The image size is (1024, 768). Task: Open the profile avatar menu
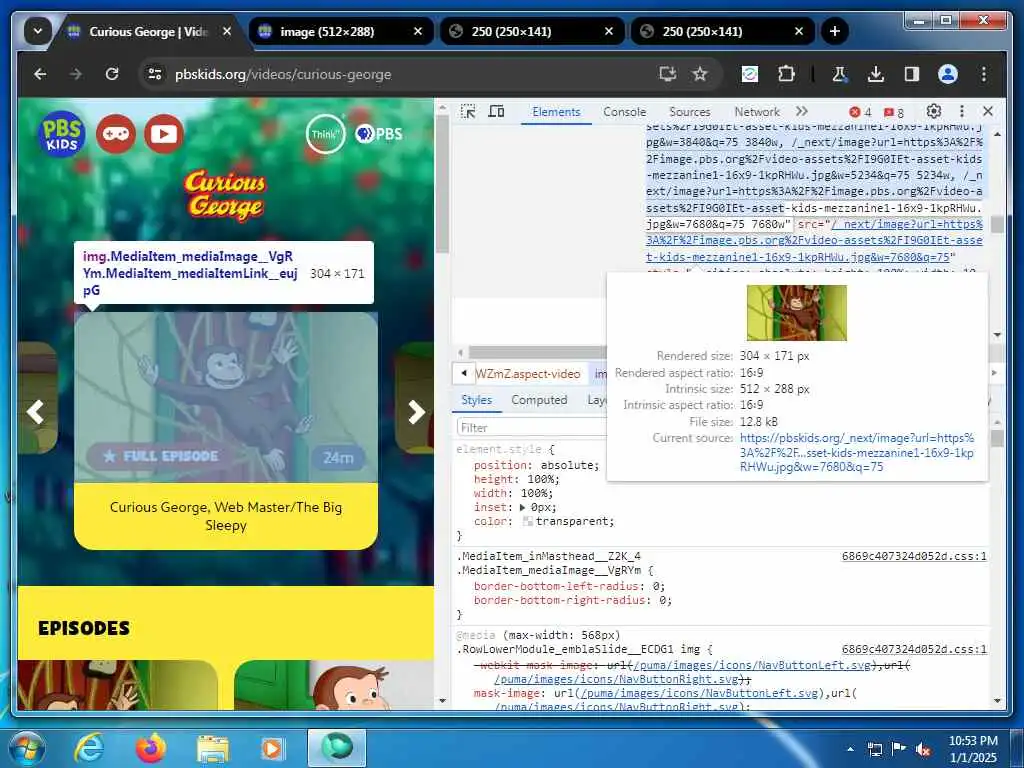point(948,74)
